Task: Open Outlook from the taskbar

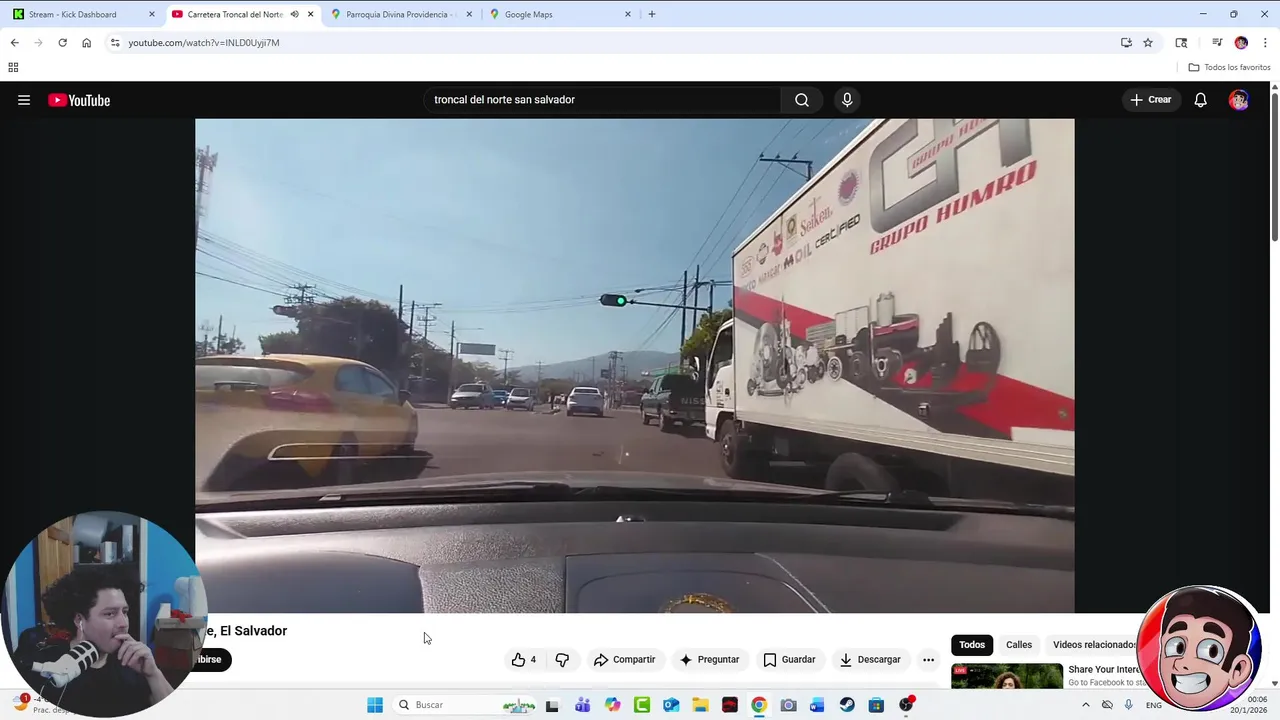Action: [x=671, y=705]
